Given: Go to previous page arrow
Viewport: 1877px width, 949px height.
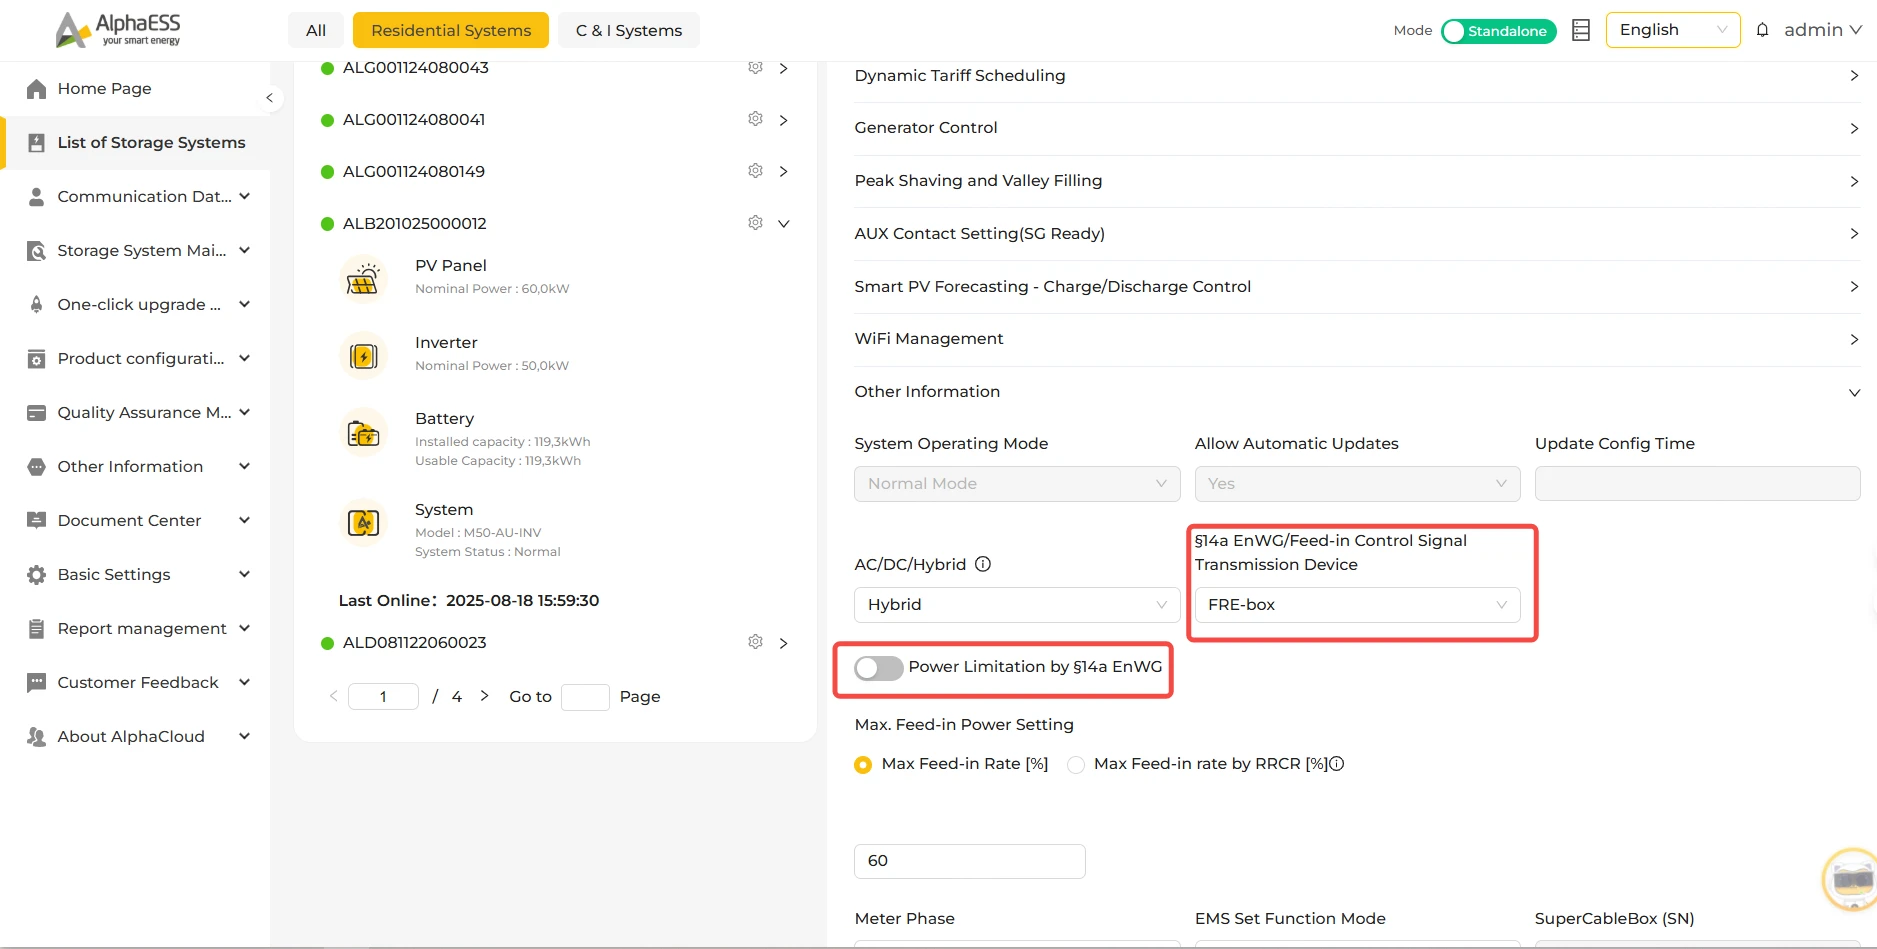Looking at the screenshot, I should (333, 696).
